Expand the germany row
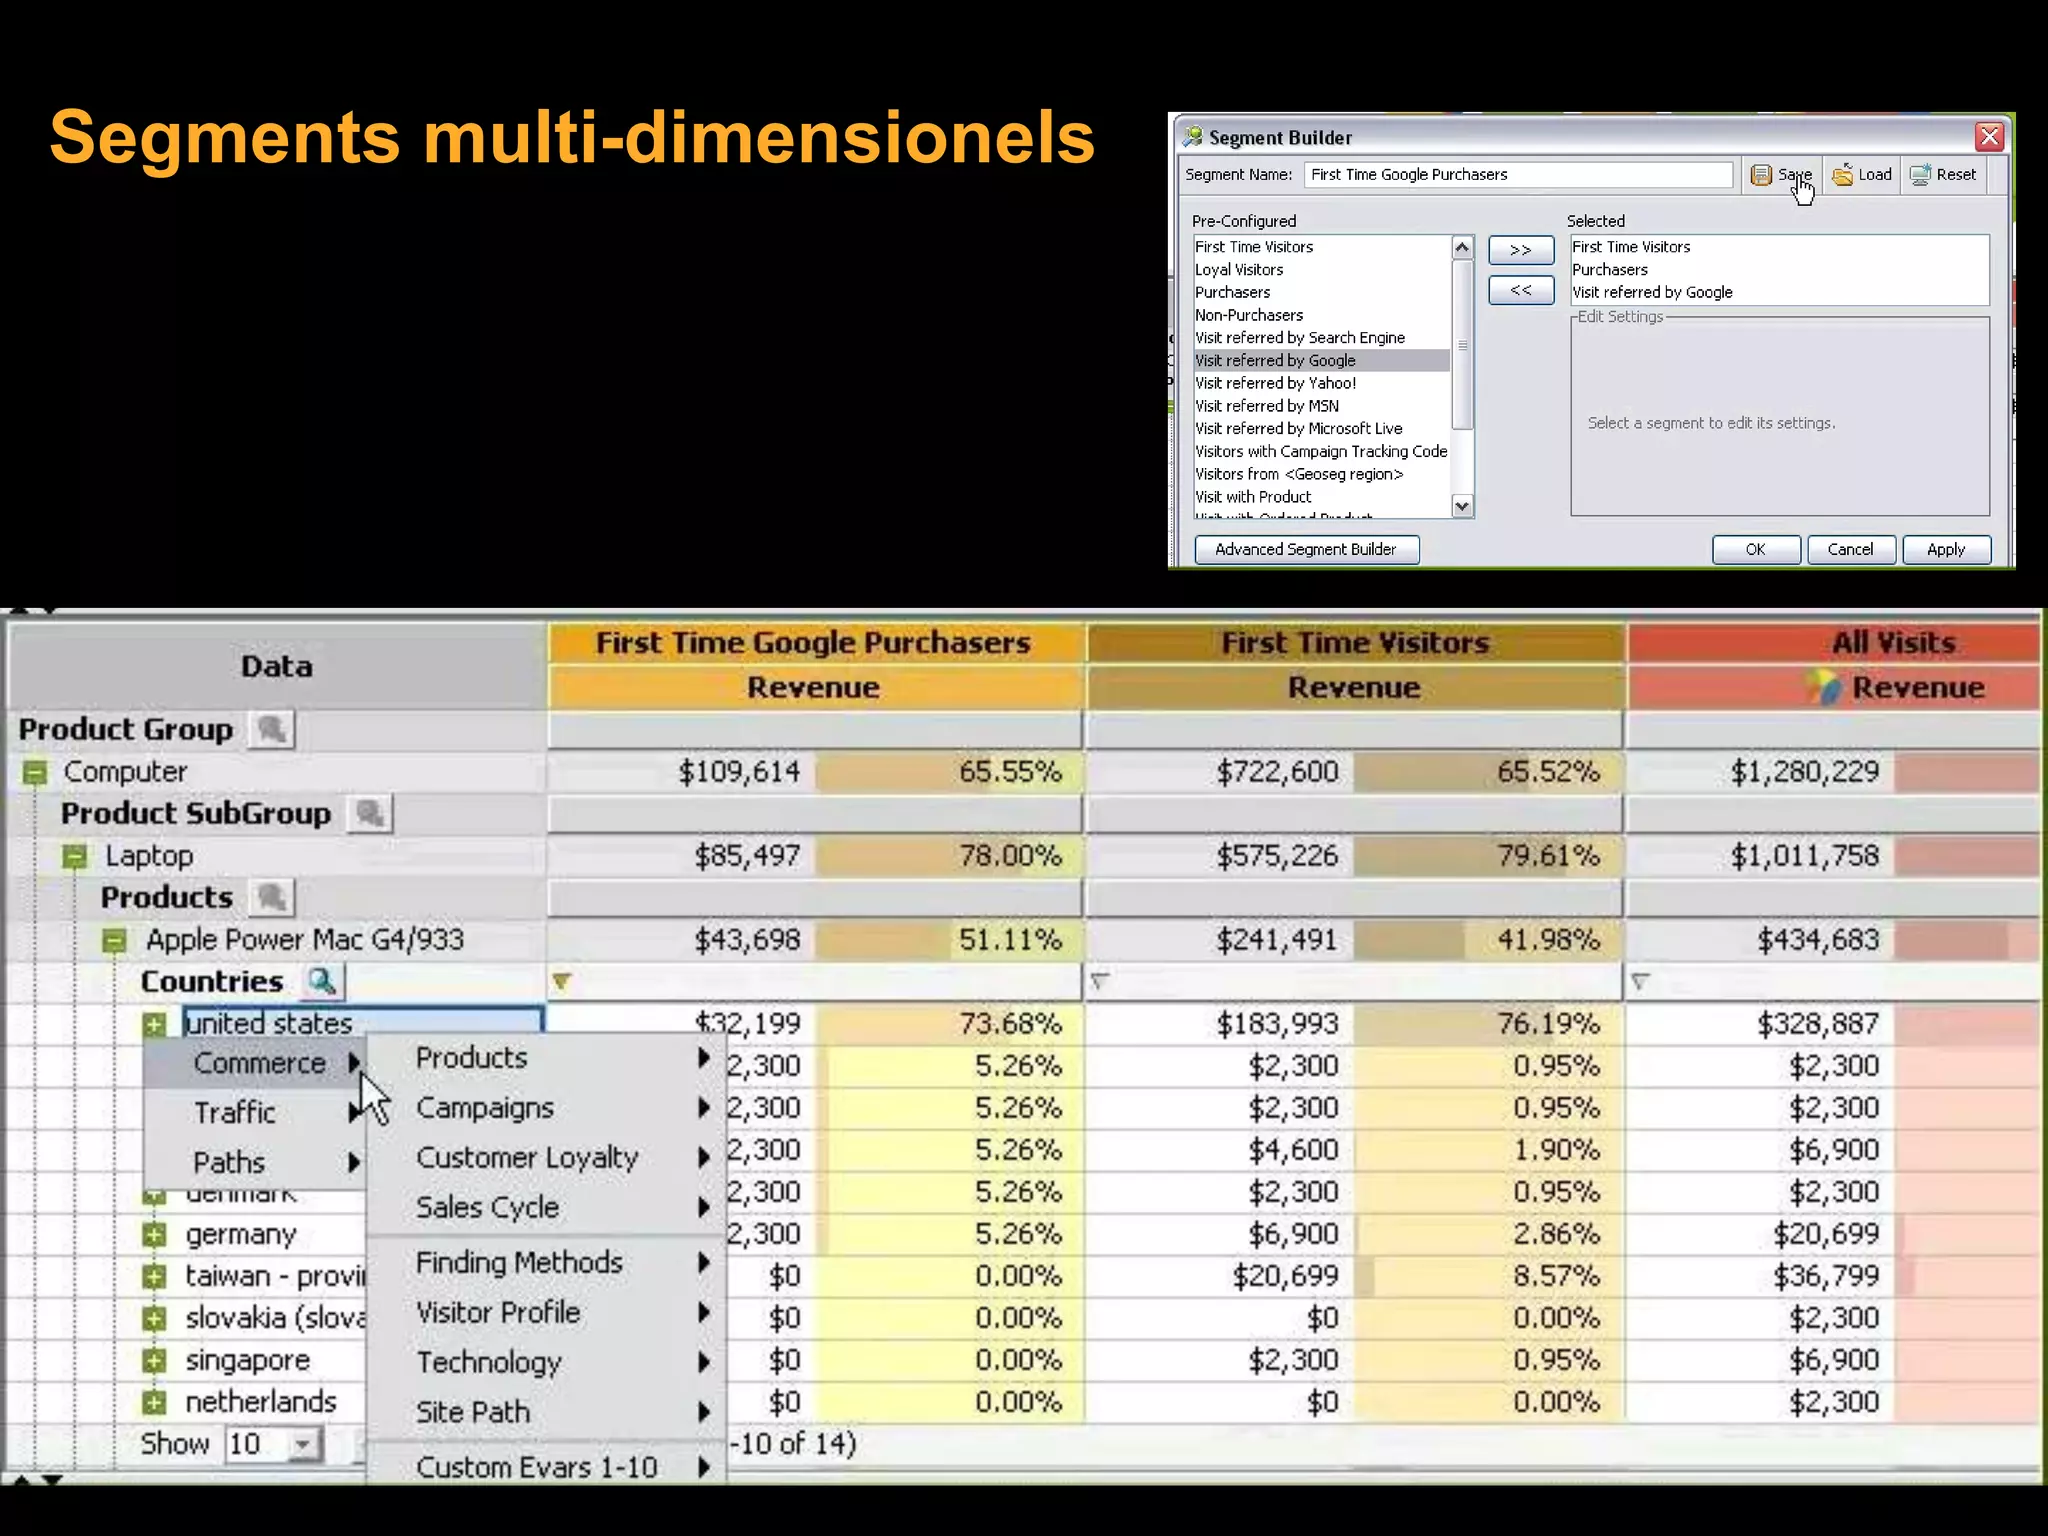2048x1536 pixels. click(x=154, y=1235)
